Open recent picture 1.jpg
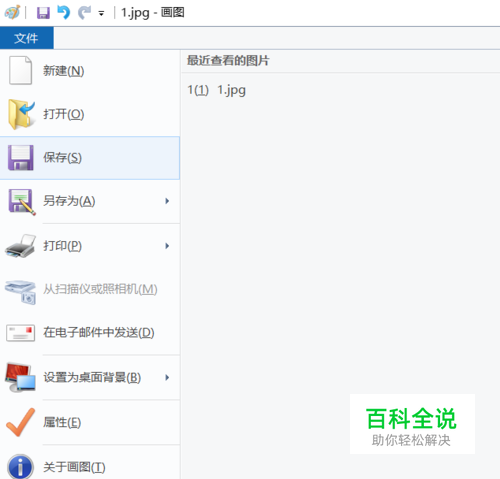This screenshot has width=500, height=479. coord(217,90)
